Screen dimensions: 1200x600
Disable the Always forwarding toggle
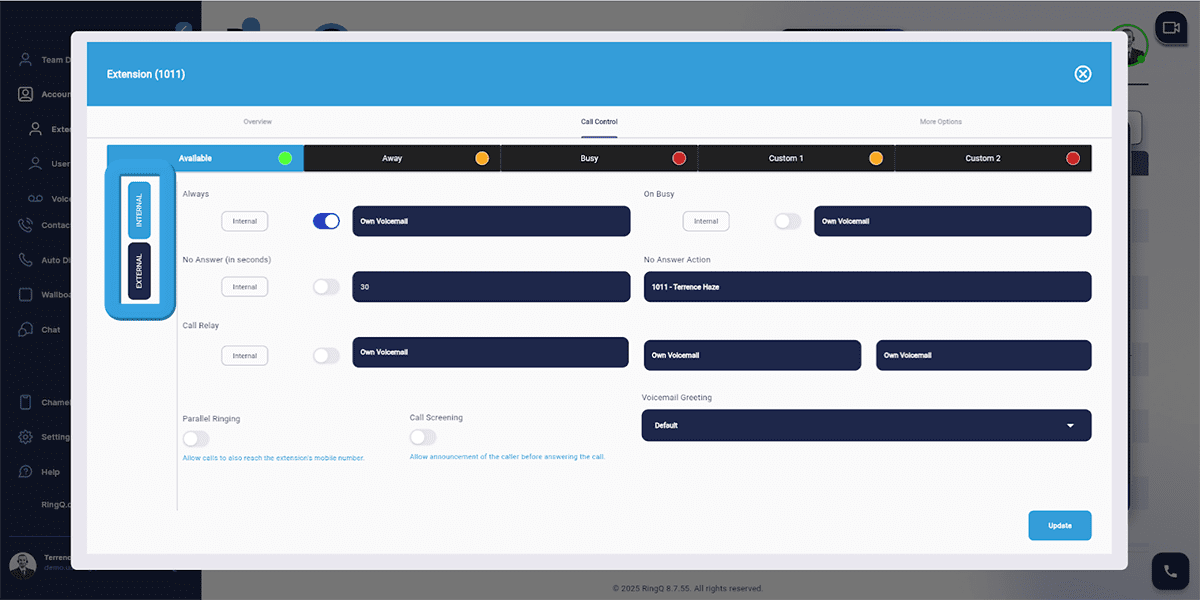point(326,221)
